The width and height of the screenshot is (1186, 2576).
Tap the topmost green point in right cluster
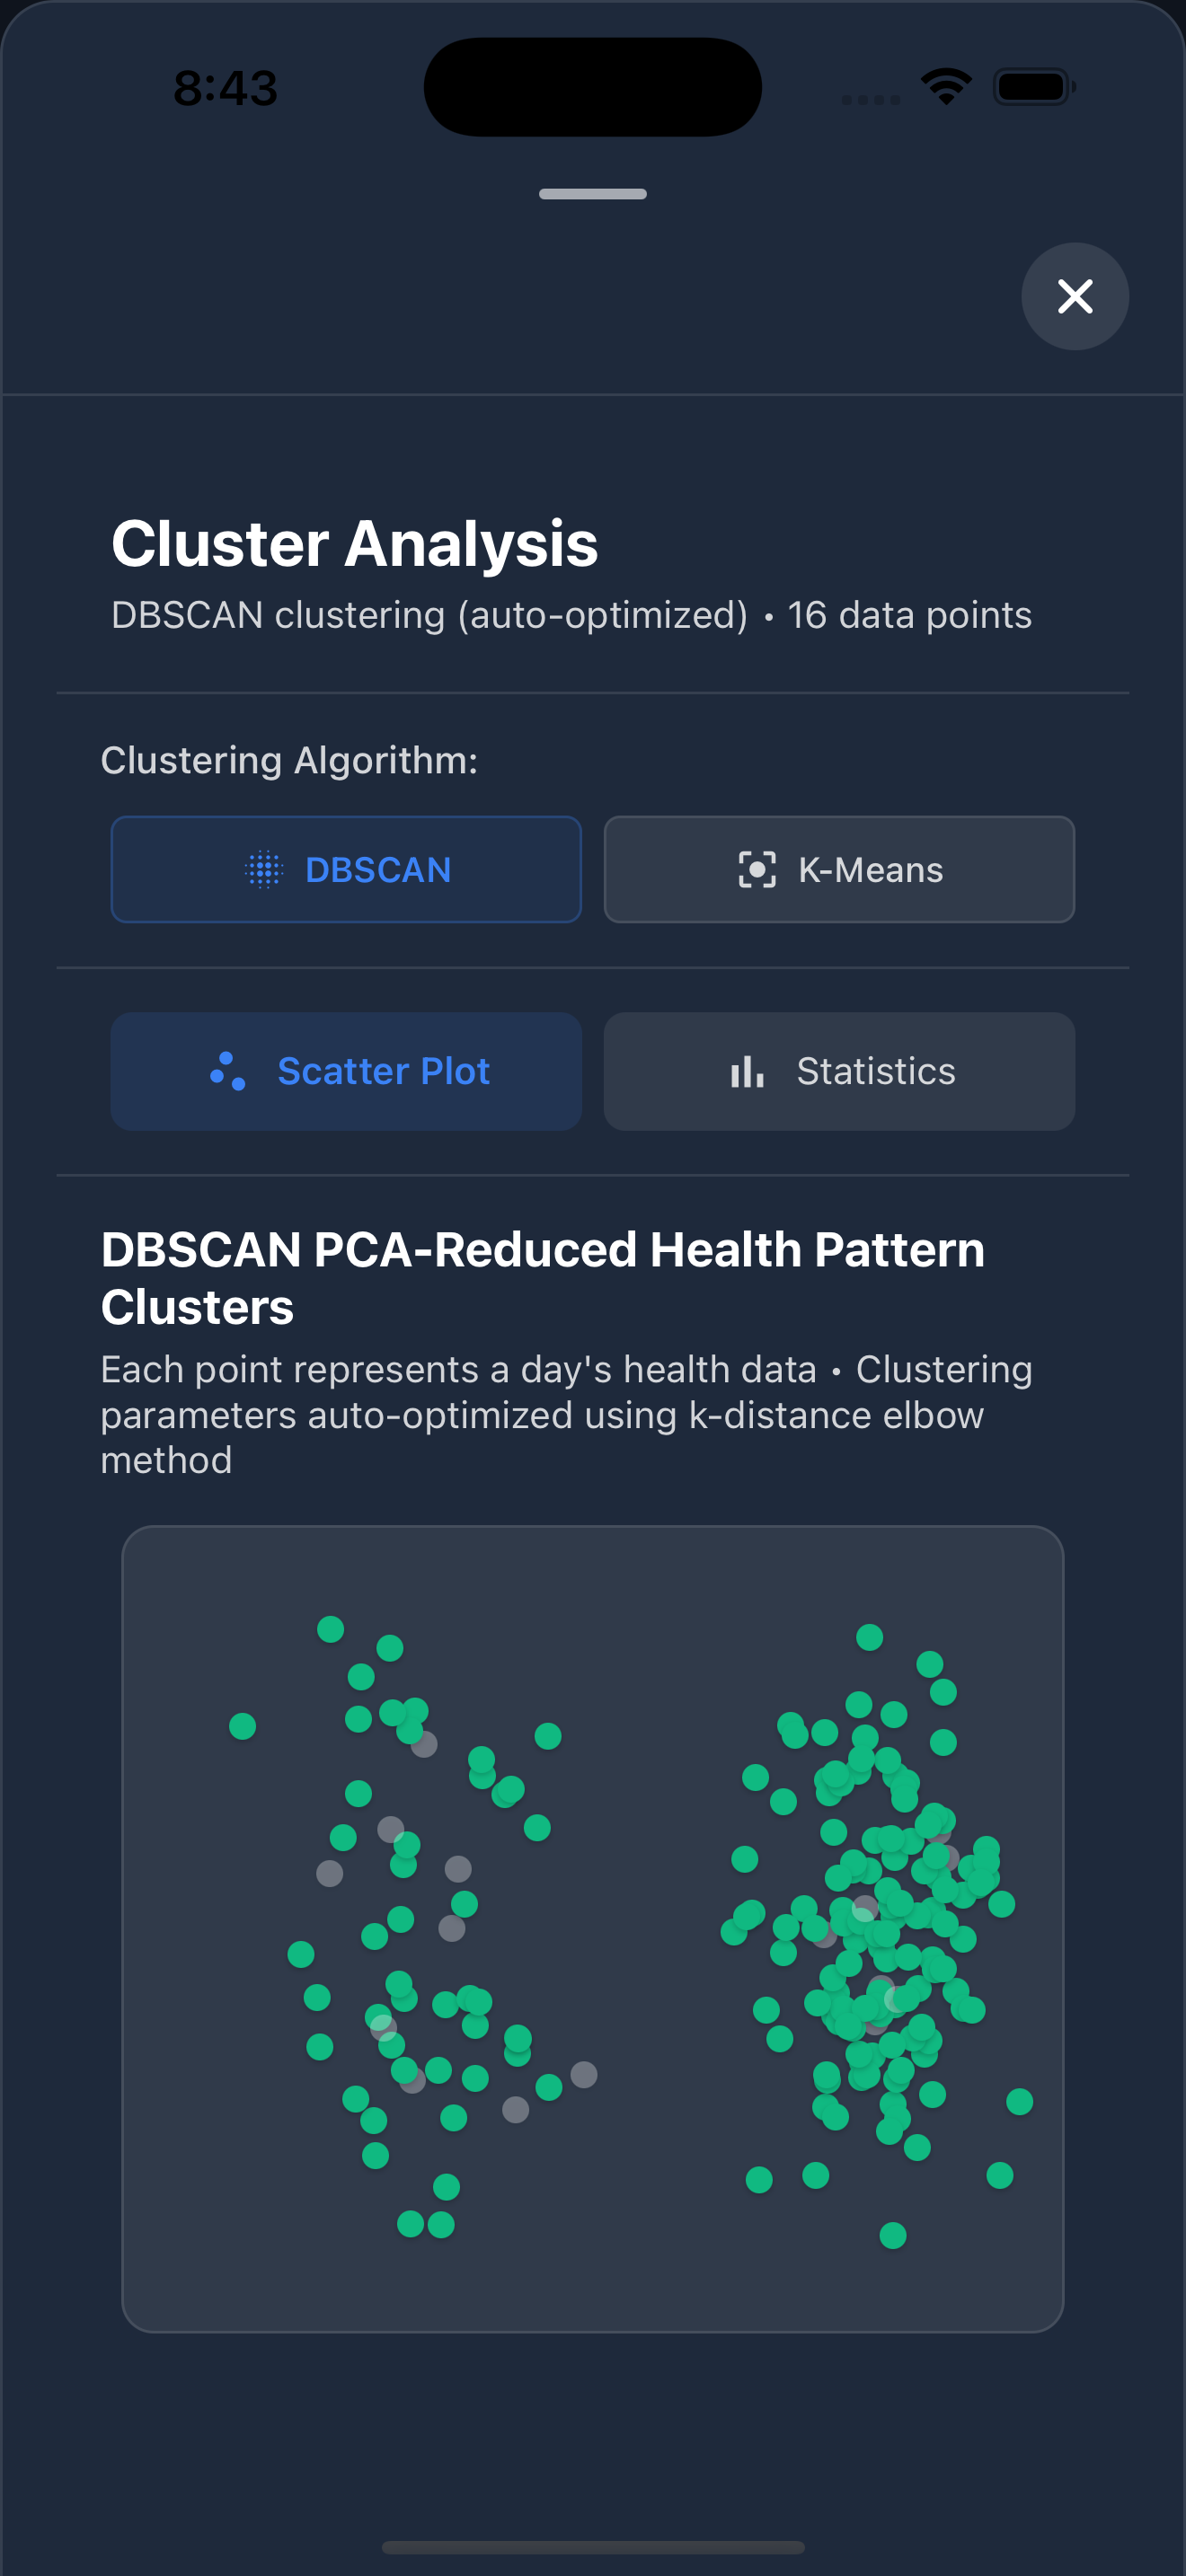(x=870, y=1637)
